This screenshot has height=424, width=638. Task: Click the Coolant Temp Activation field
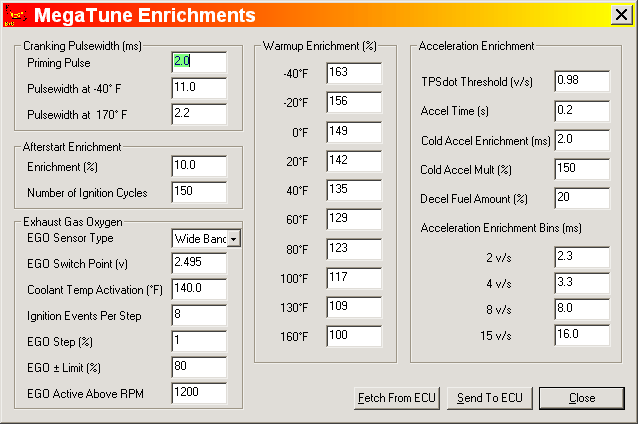(198, 289)
